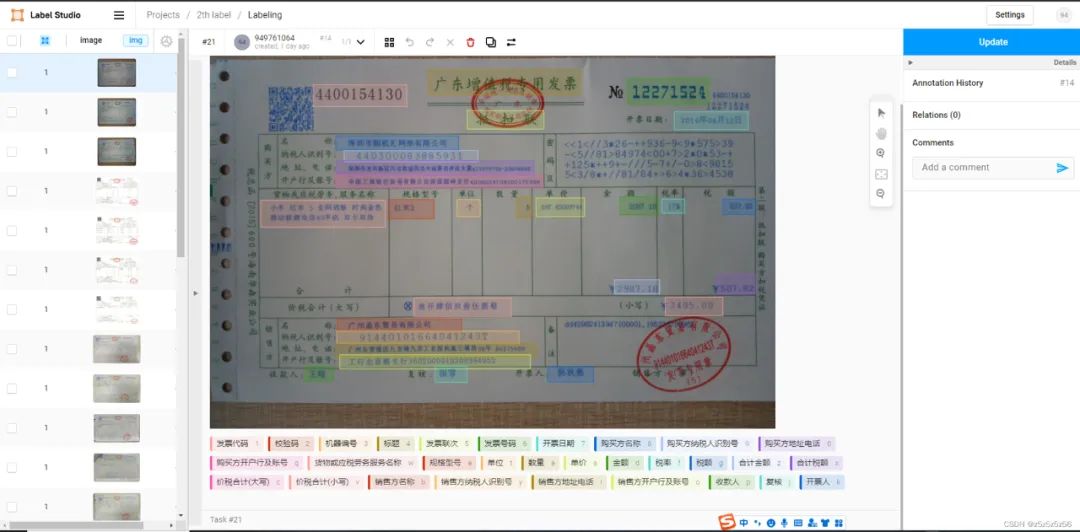Select the hand pan tool
The image size is (1080, 532).
(881, 133)
